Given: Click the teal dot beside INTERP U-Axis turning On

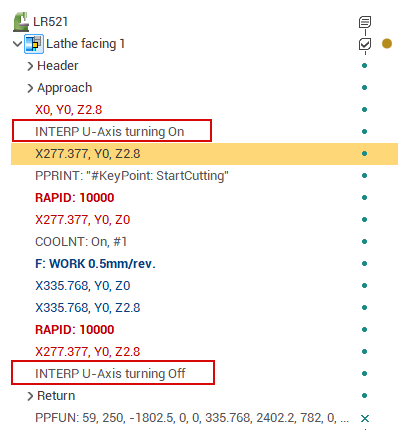Looking at the screenshot, I should coord(364,132).
